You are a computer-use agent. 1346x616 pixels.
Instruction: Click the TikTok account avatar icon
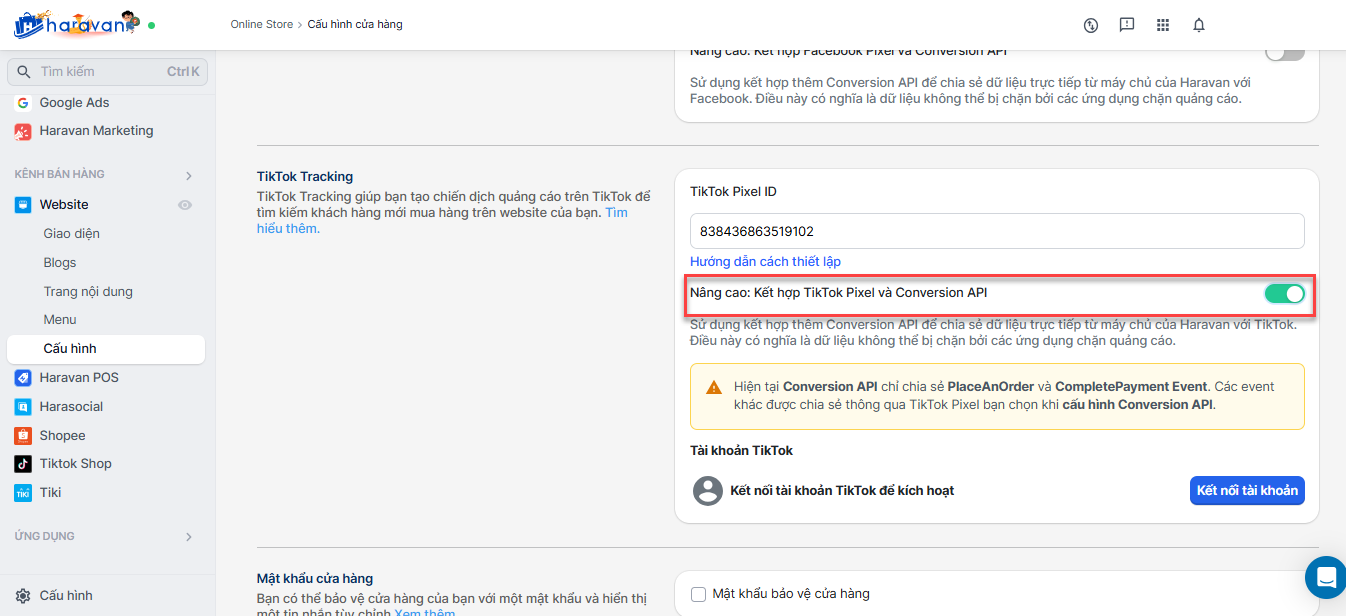click(708, 491)
